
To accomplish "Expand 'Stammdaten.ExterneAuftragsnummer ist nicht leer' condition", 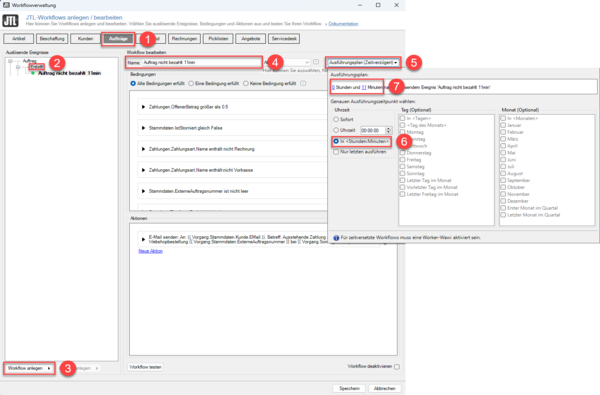I will click(x=143, y=191).
